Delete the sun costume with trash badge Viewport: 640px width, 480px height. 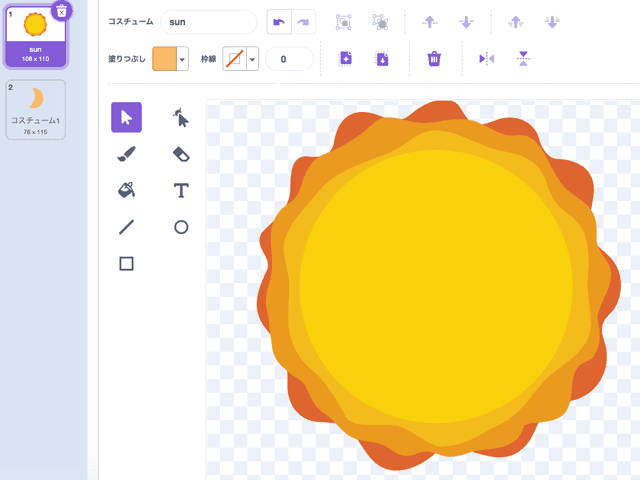pos(61,10)
